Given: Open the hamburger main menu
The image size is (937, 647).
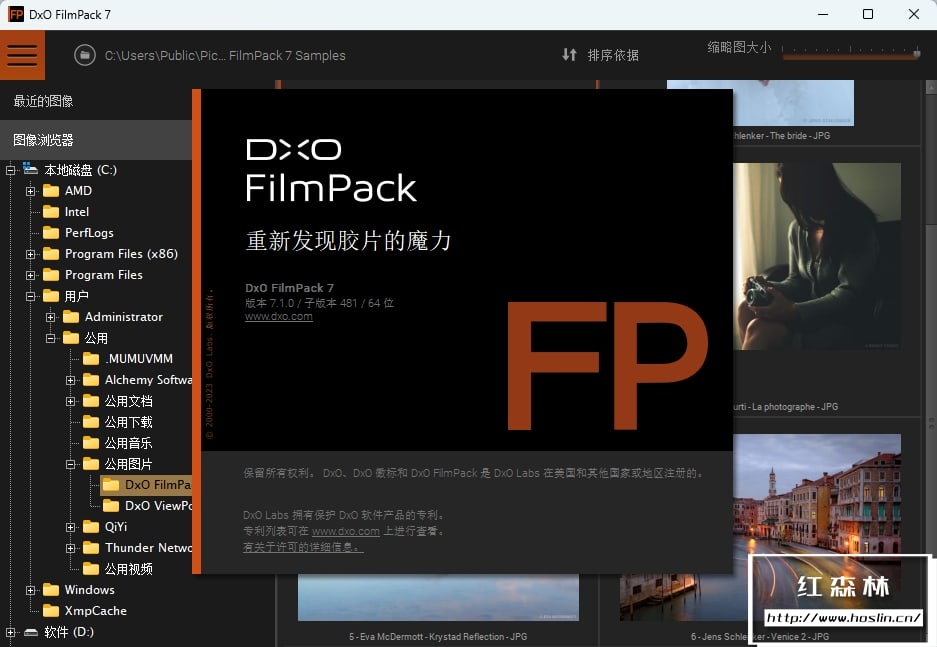Looking at the screenshot, I should [x=22, y=55].
